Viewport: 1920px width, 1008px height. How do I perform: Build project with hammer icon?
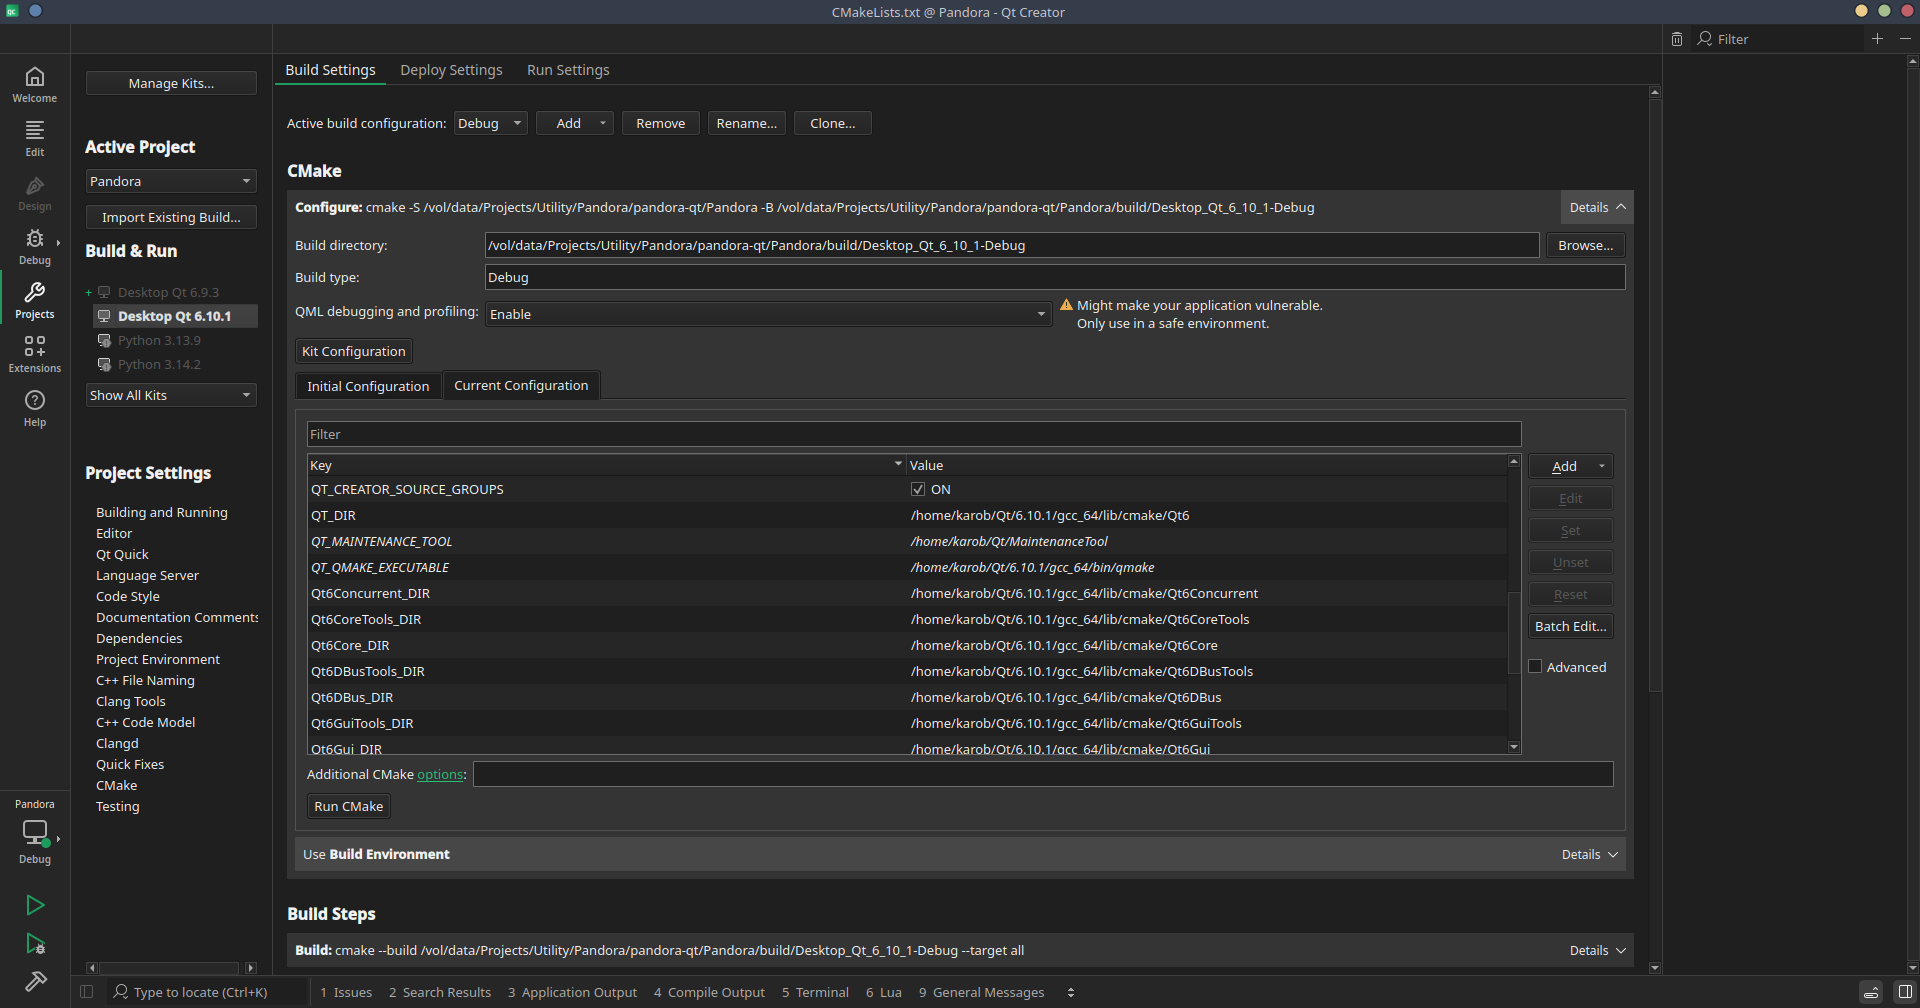click(35, 981)
